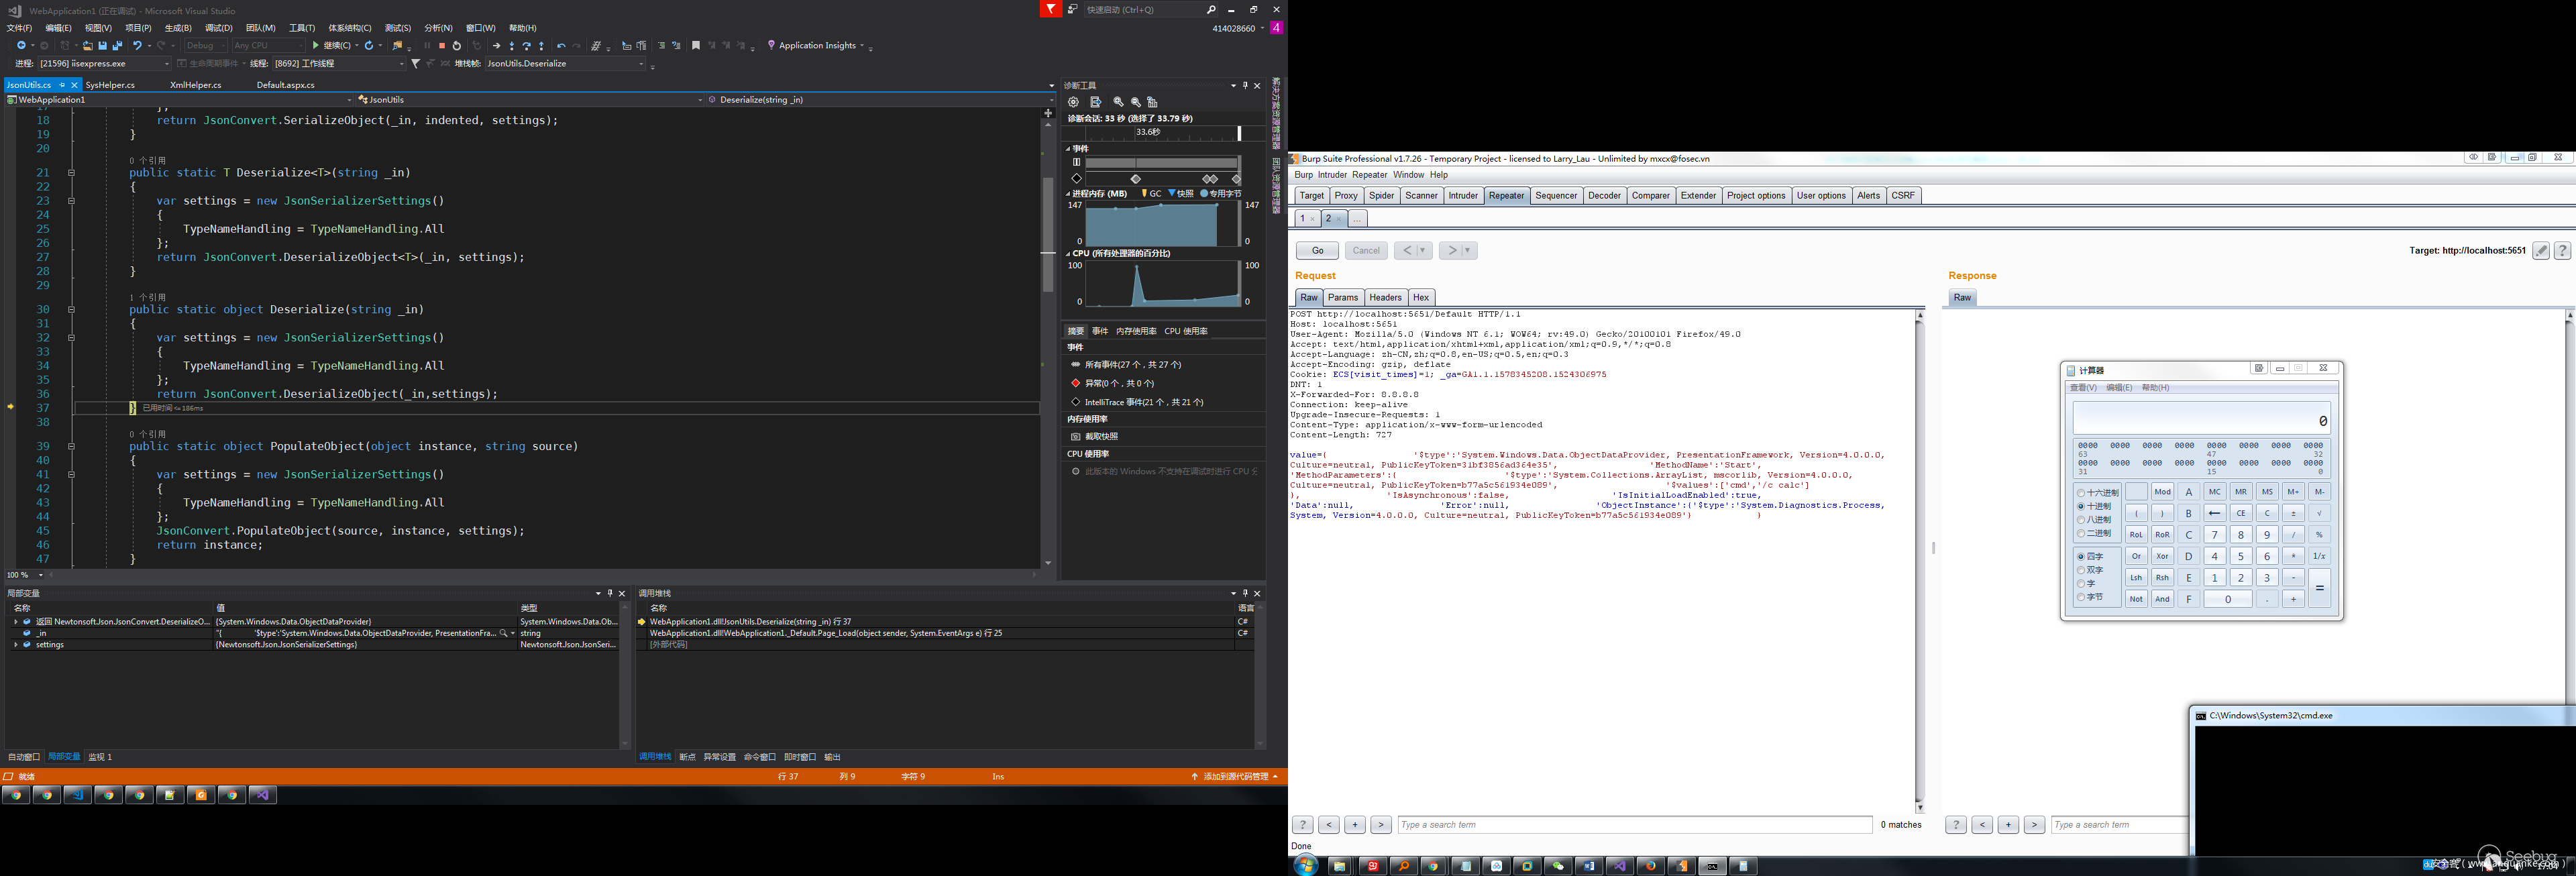Click the bookmark toggle icon in toolbar

[x=696, y=46]
